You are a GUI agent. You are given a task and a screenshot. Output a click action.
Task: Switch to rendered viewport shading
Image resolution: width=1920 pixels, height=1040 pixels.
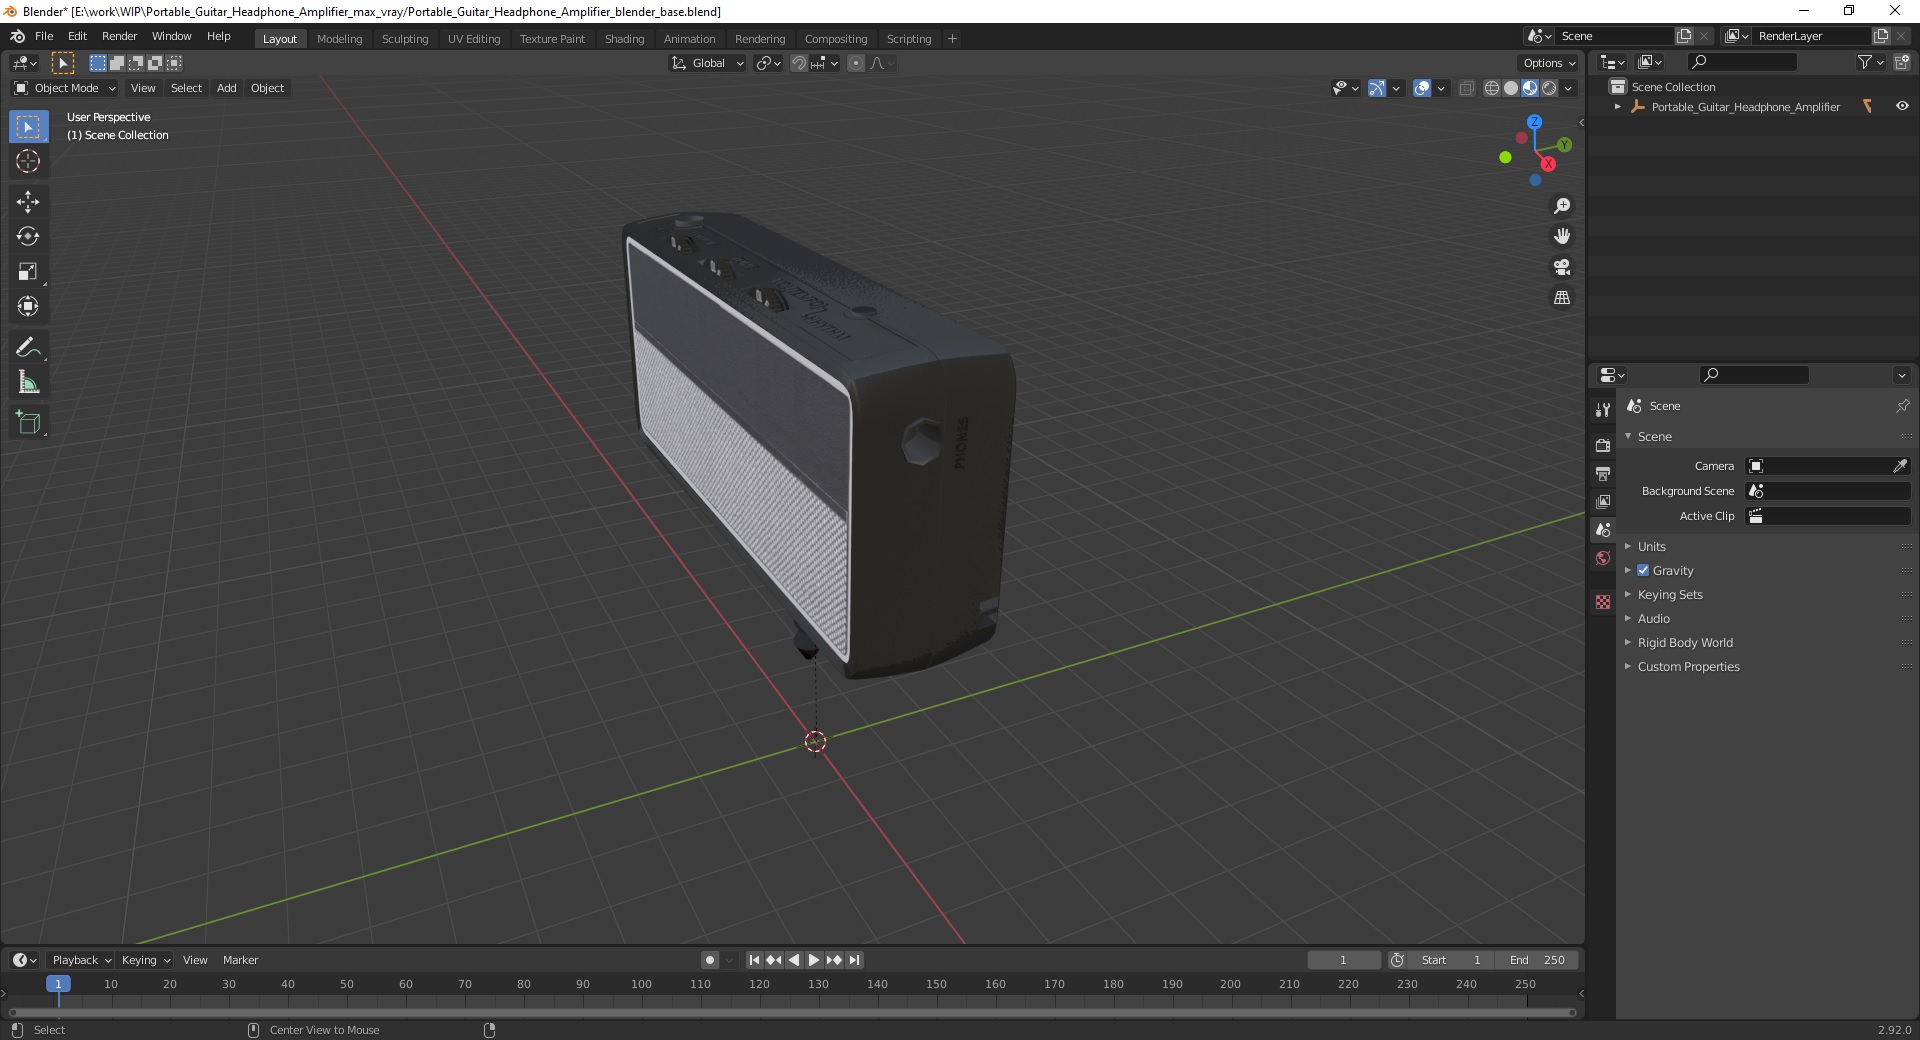tap(1549, 88)
